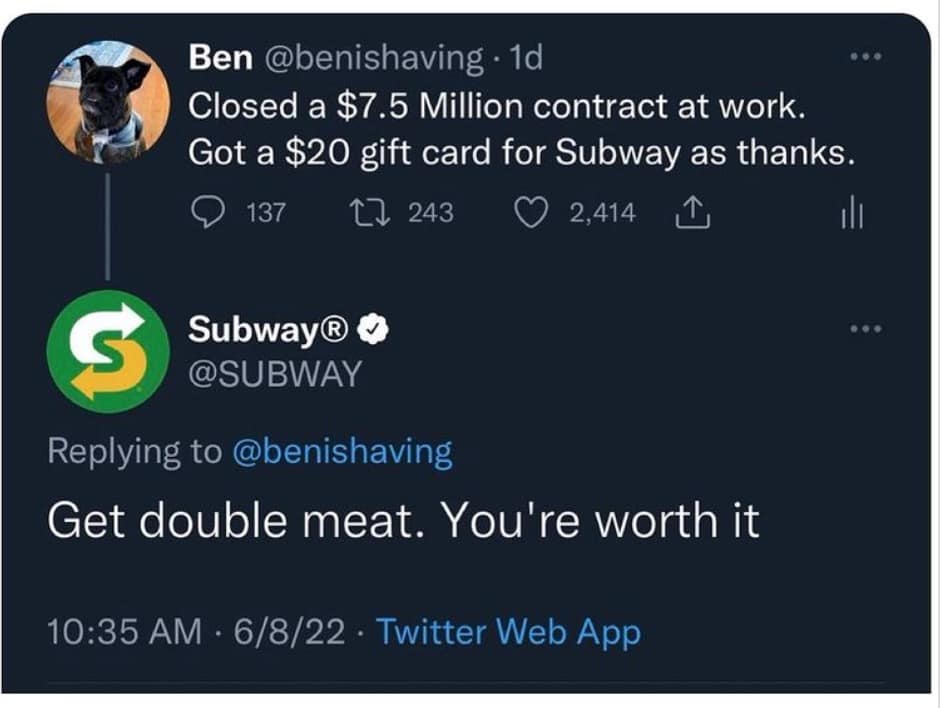The height and width of the screenshot is (708, 940).
Task: Click the Twitter Web App source link
Action: [x=508, y=632]
